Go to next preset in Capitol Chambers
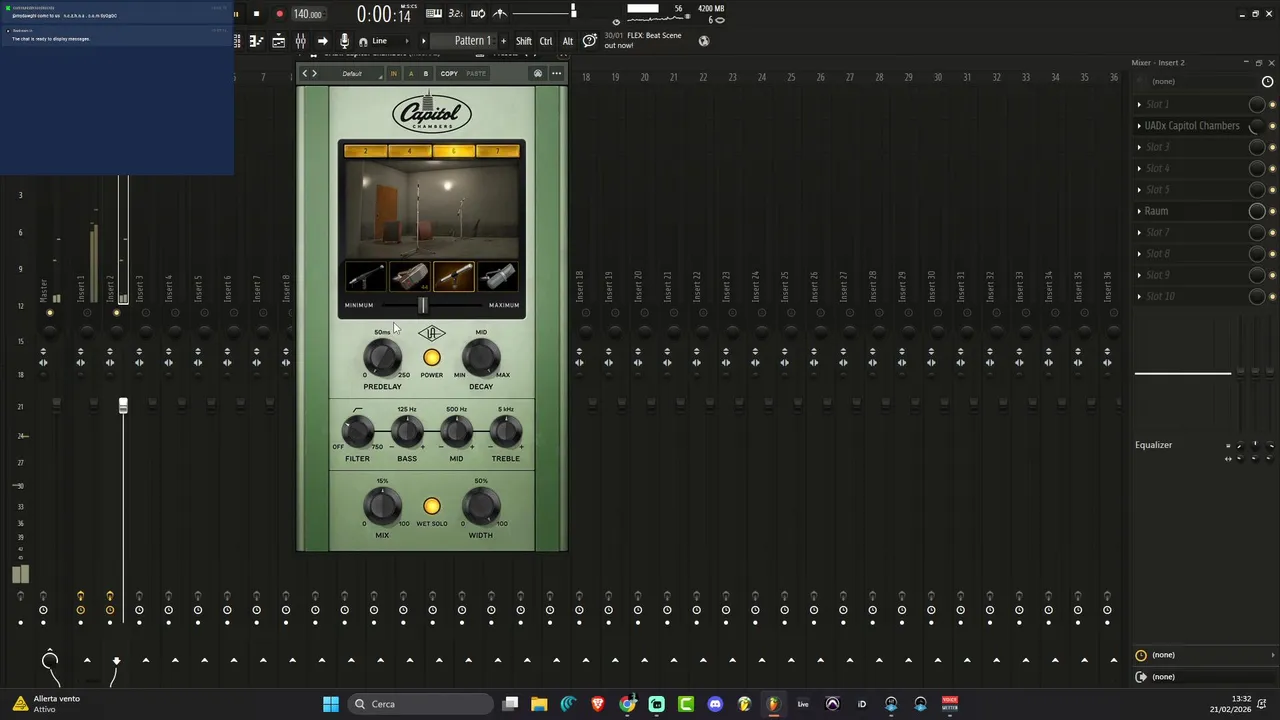The image size is (1280, 720). 314,73
